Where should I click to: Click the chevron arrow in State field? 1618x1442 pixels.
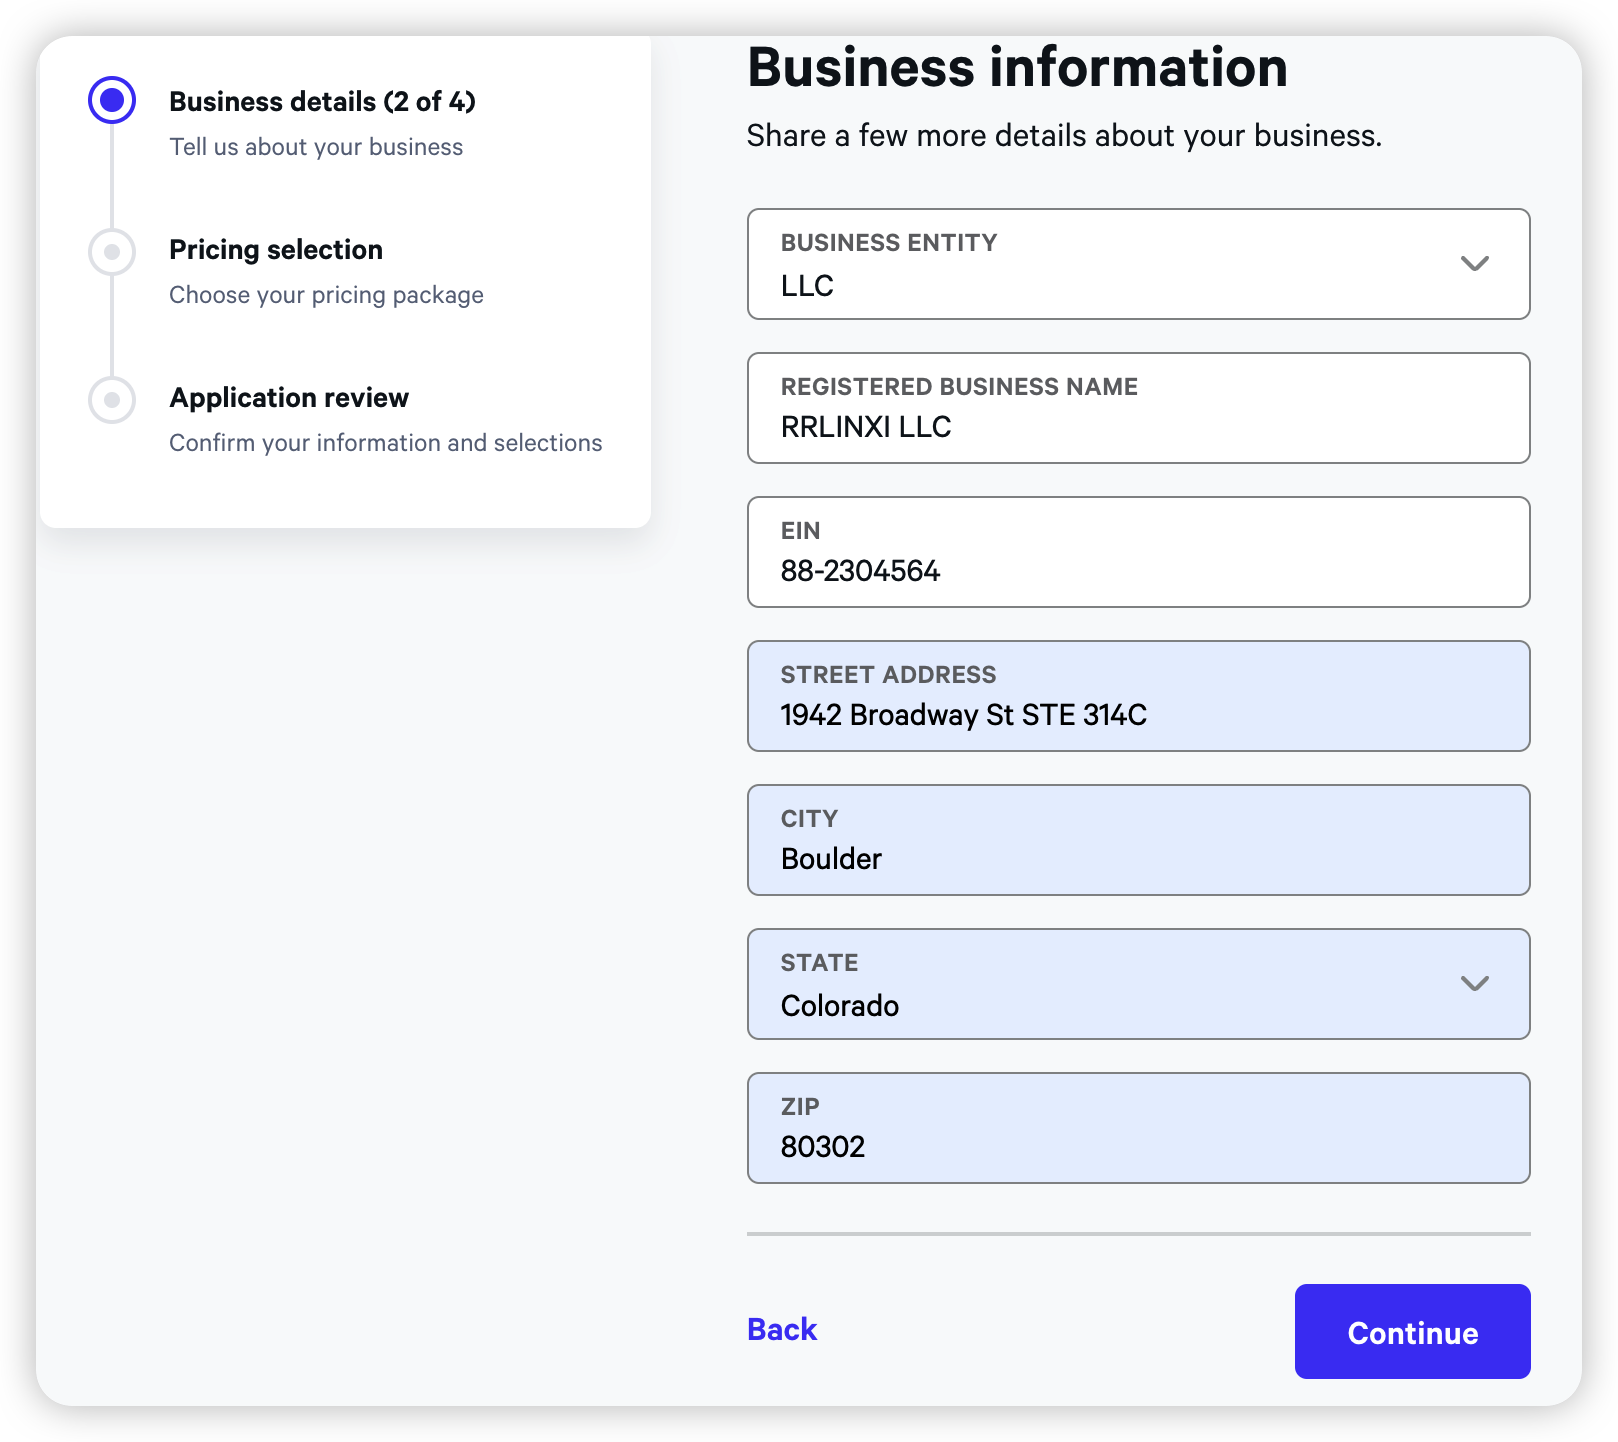[x=1474, y=984]
